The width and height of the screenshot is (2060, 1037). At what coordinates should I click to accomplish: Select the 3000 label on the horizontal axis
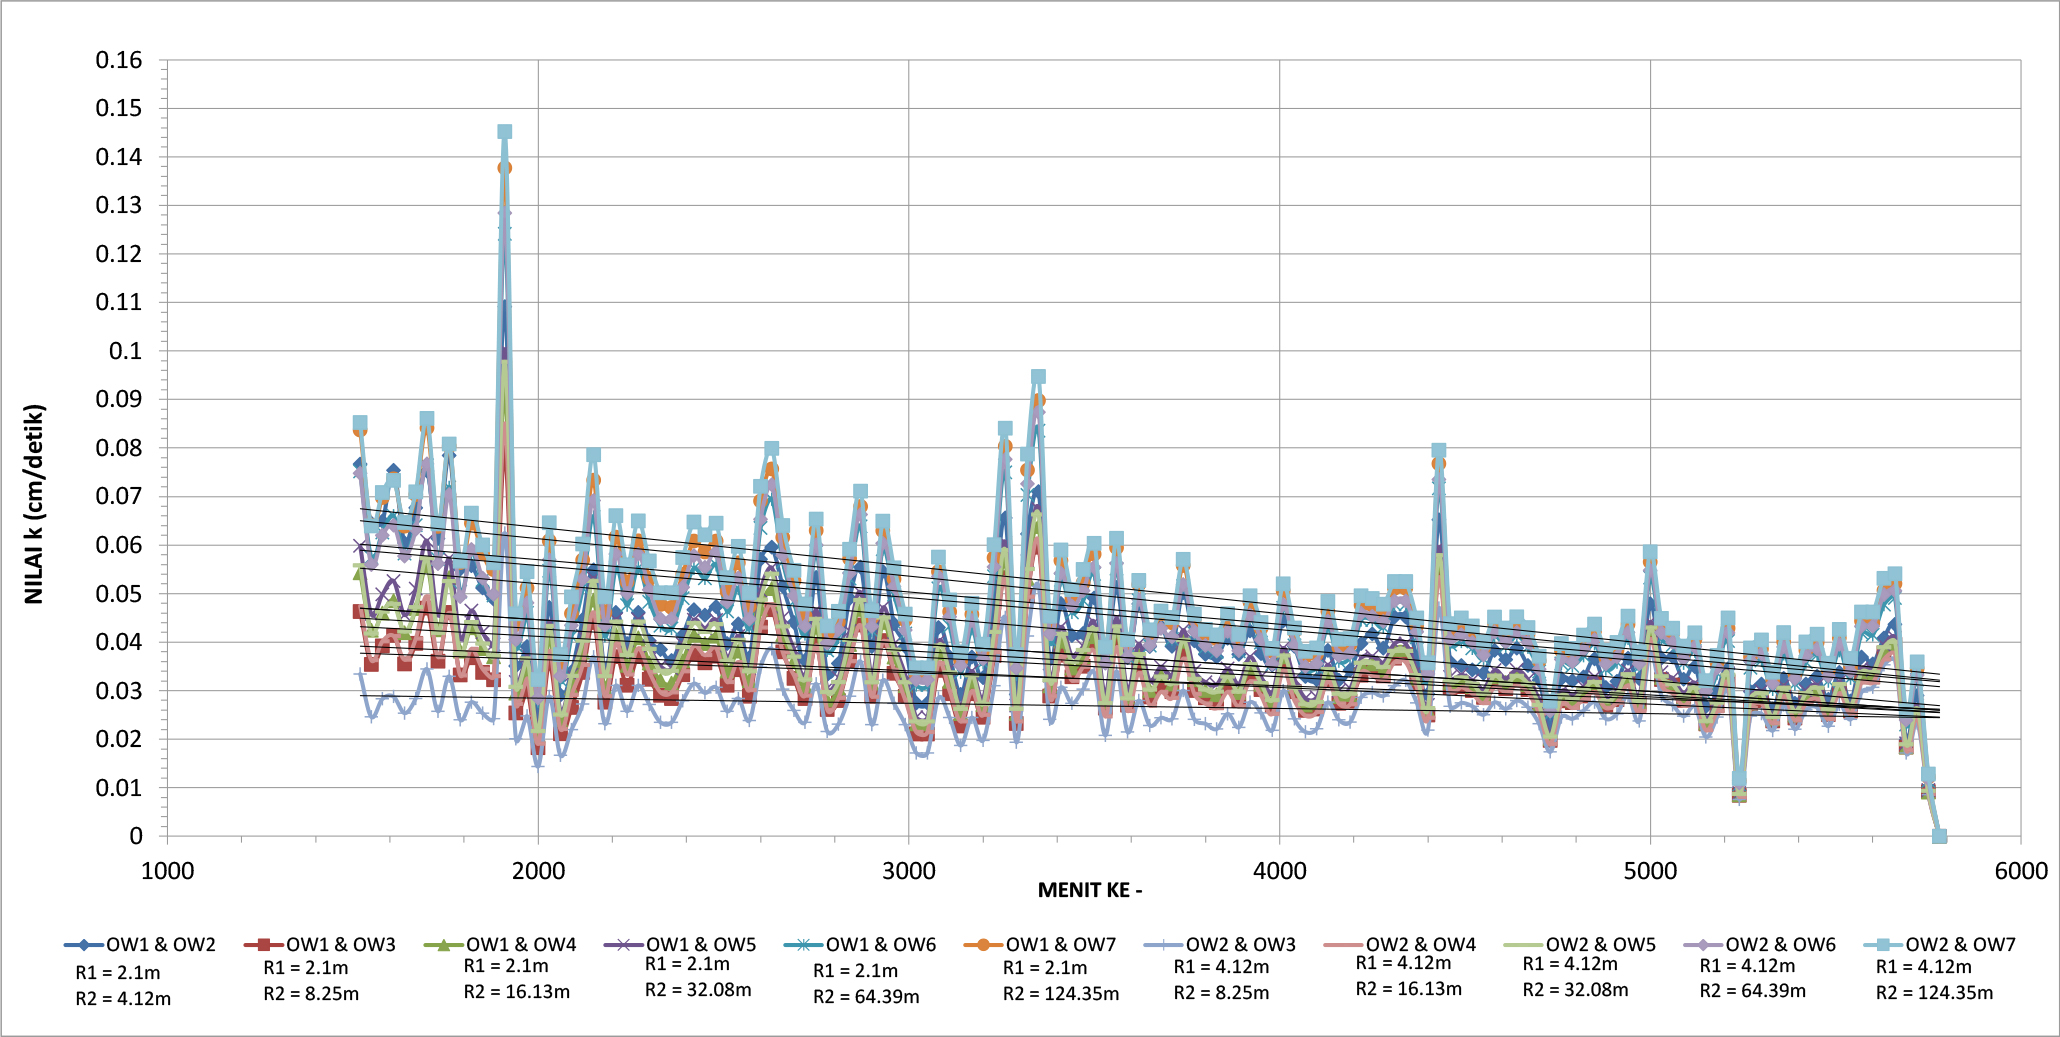pos(908,871)
